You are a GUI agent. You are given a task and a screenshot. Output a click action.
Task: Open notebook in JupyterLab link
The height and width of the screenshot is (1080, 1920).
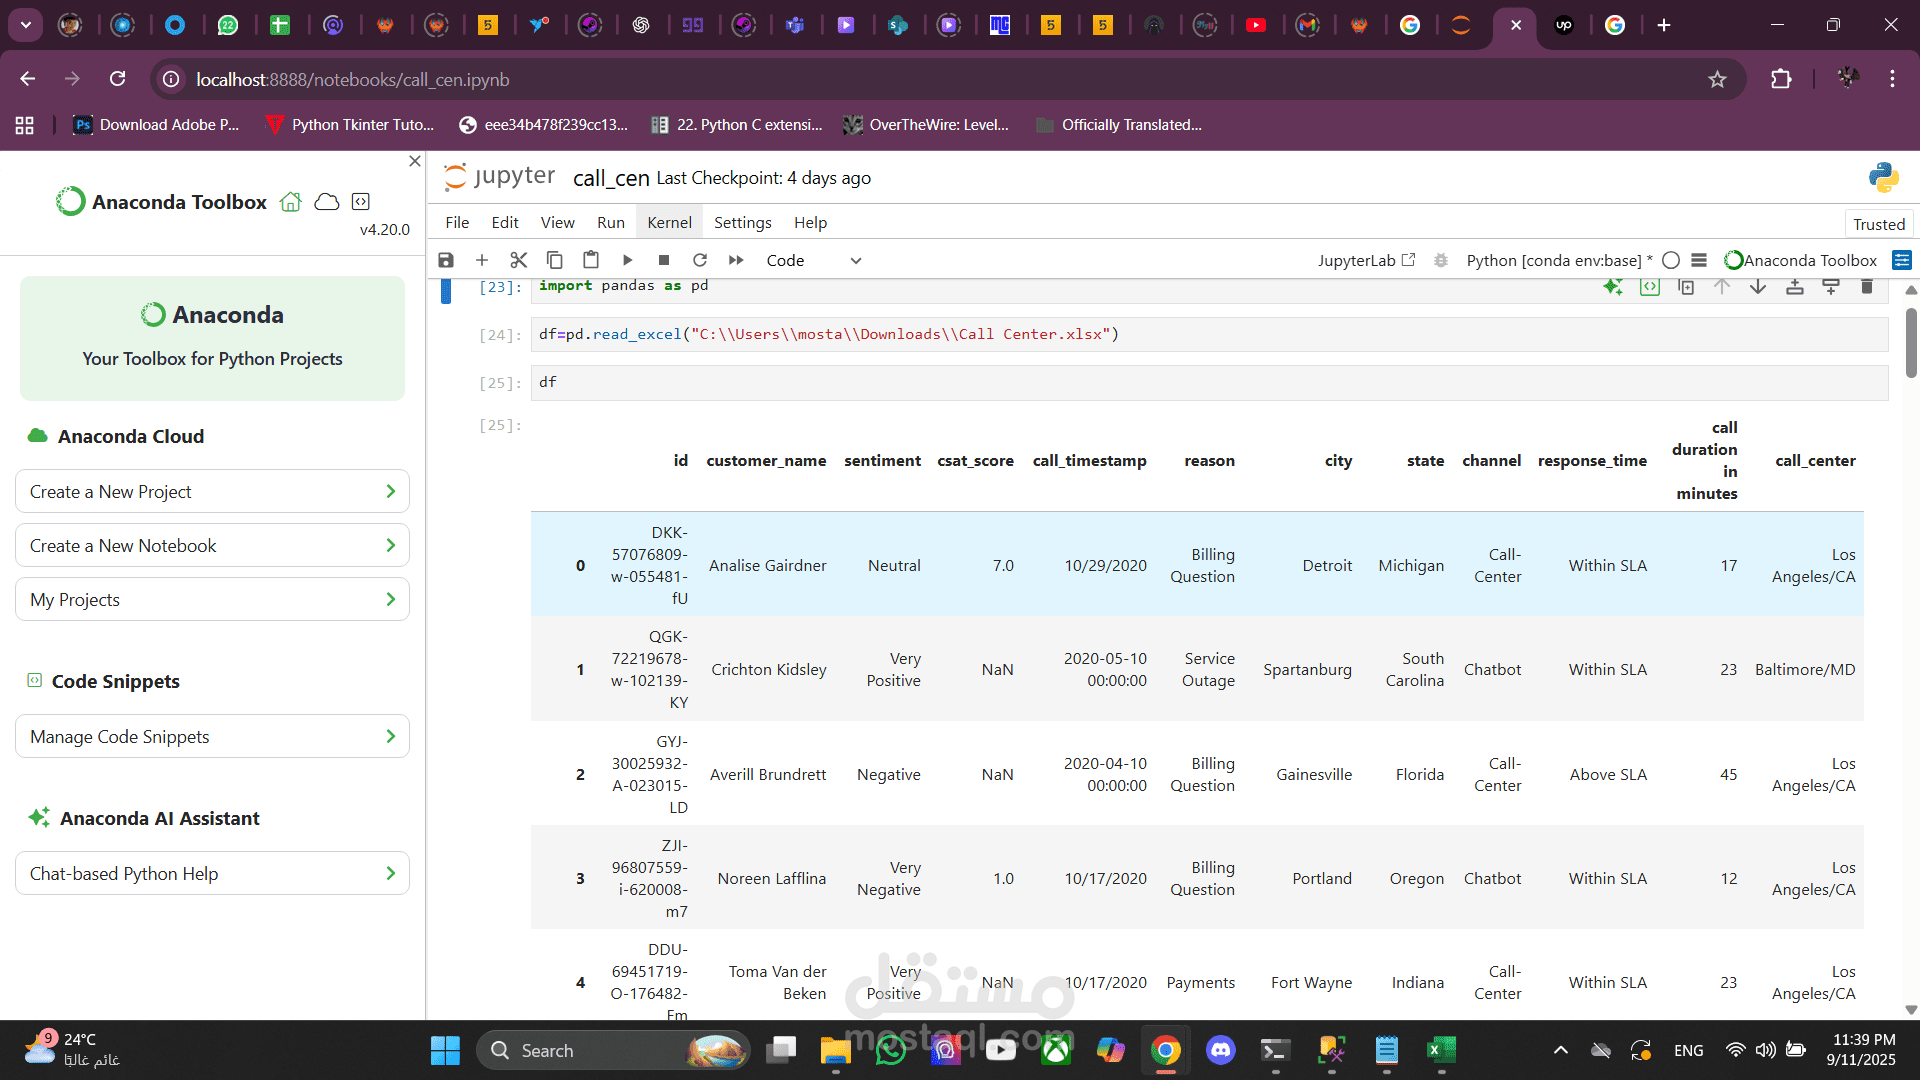1366,260
